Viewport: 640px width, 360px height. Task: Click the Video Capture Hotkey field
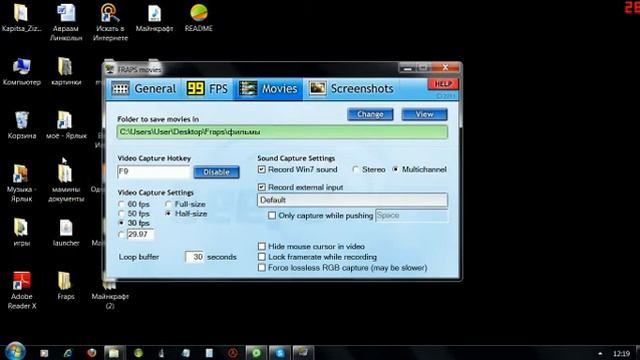[153, 172]
